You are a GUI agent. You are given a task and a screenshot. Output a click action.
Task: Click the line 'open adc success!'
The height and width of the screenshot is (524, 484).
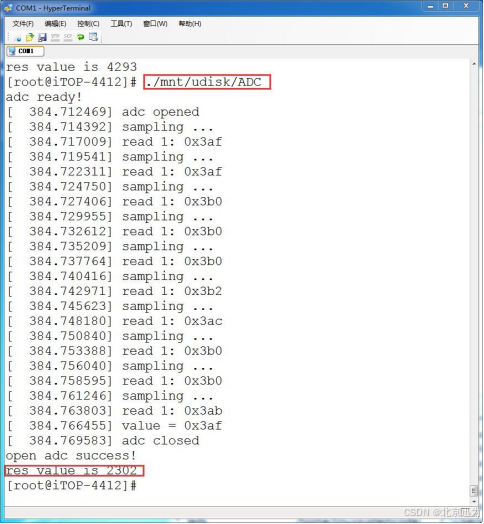coord(71,456)
